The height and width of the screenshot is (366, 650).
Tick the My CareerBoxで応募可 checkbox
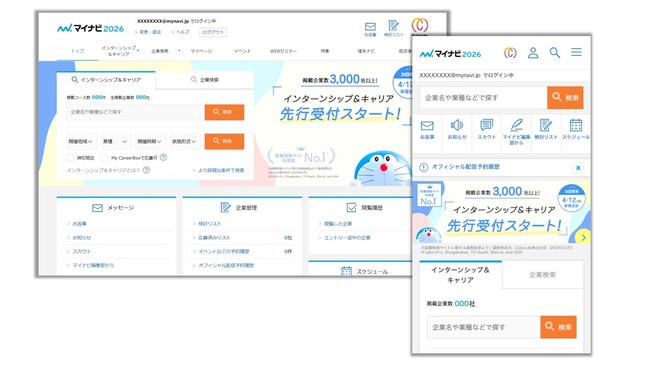104,158
